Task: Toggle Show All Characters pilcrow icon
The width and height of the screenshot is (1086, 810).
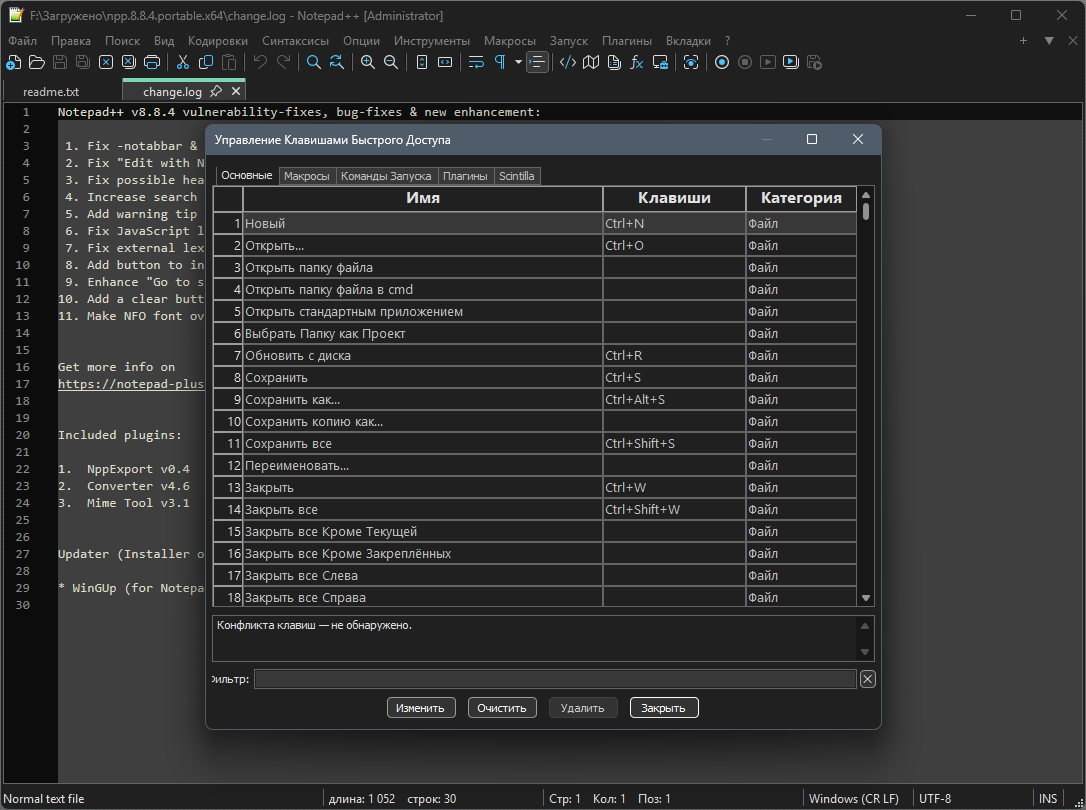Action: [499, 62]
